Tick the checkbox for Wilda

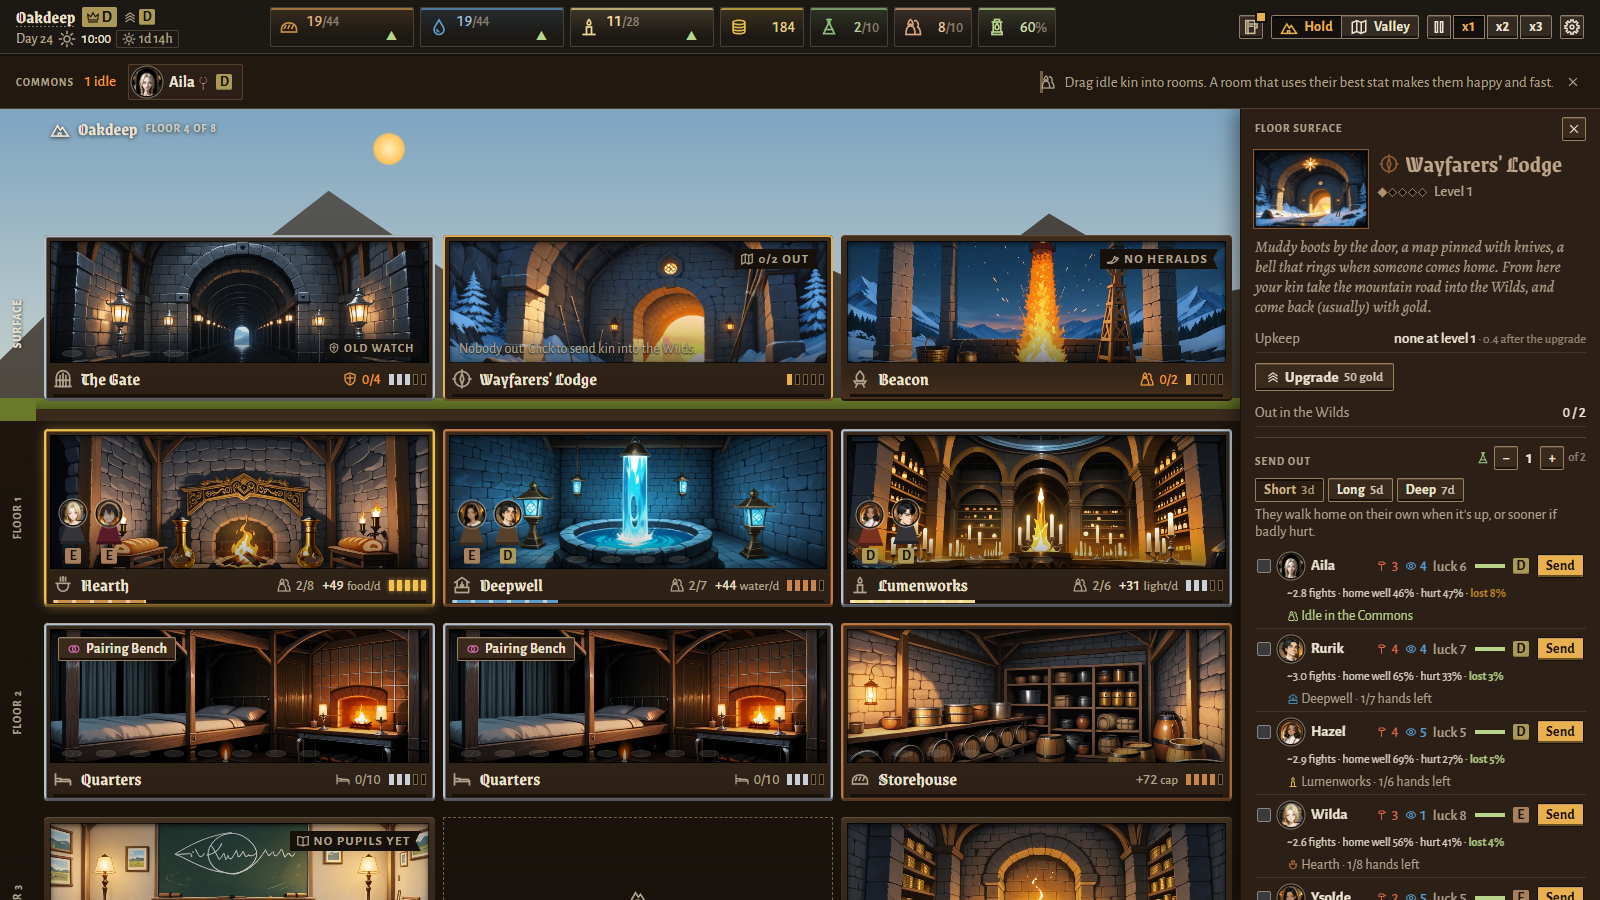pos(1264,815)
